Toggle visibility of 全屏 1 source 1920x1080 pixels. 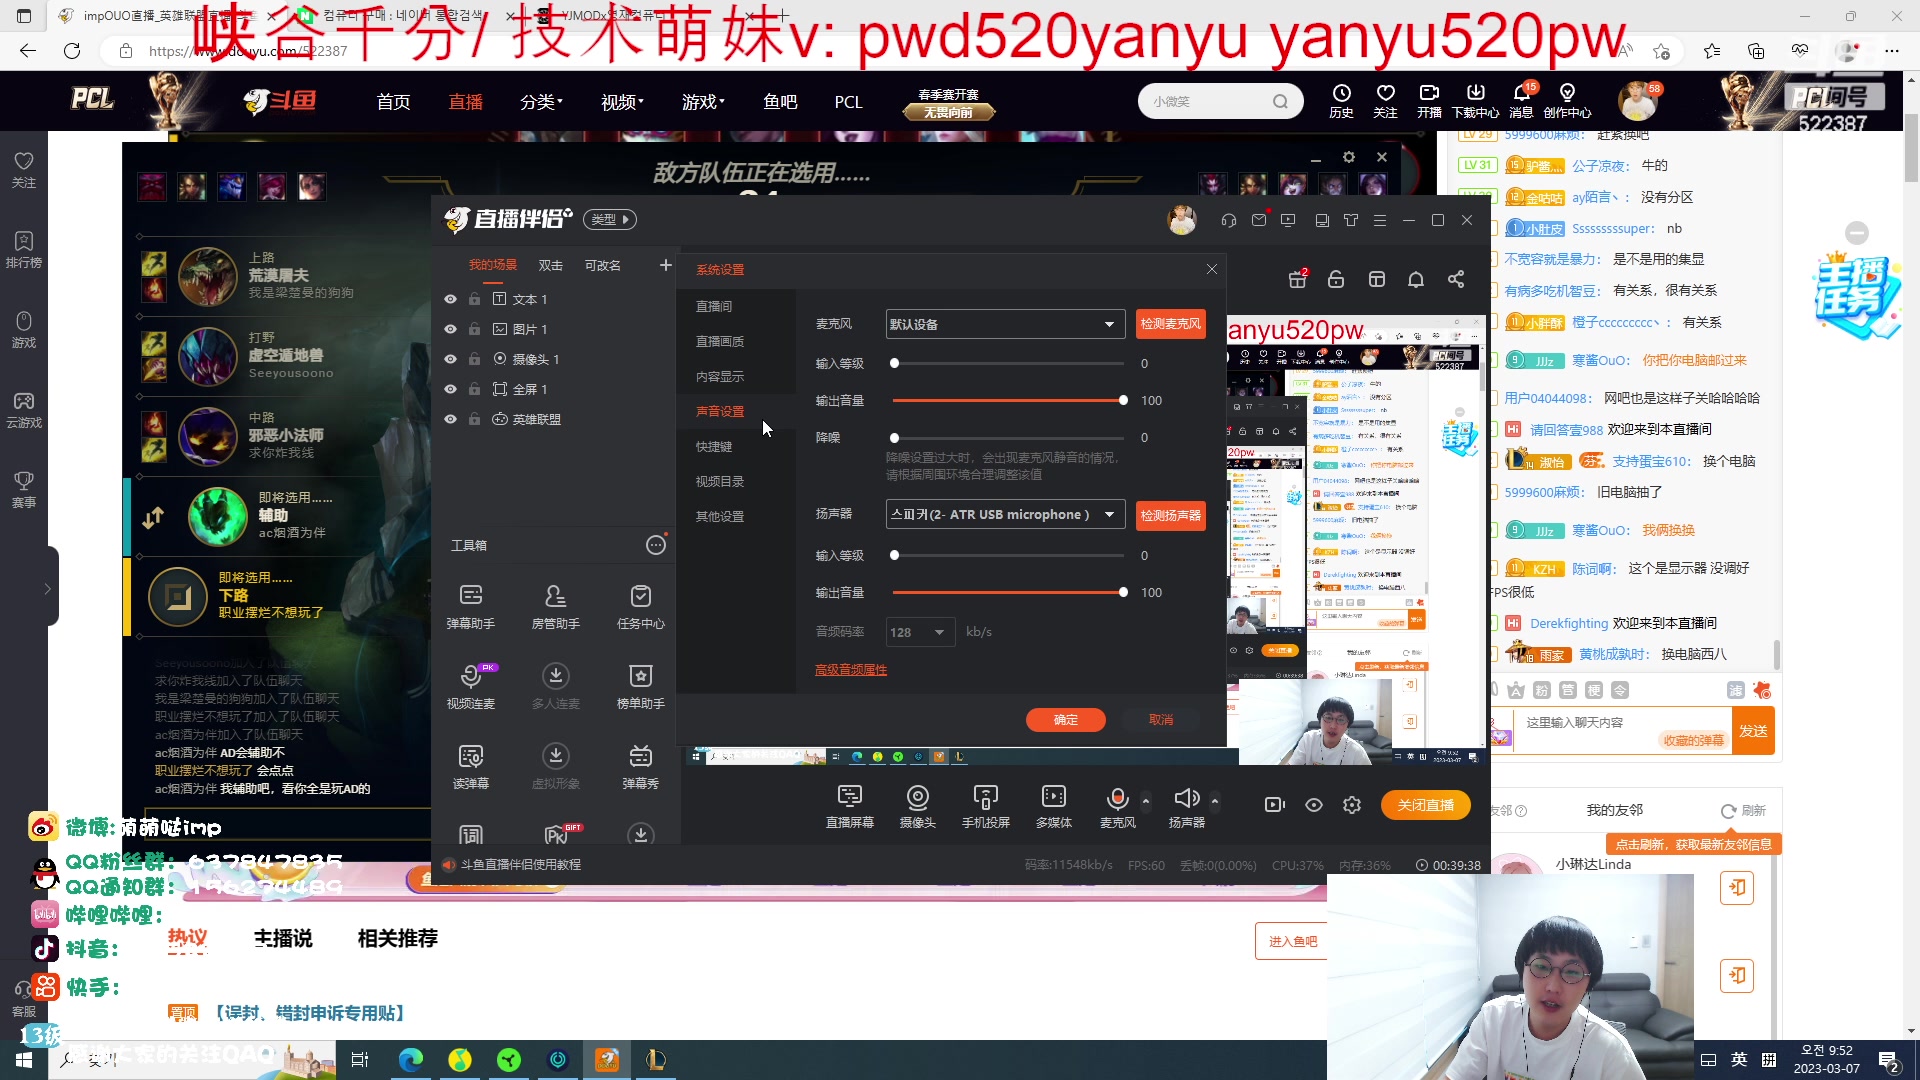[450, 389]
